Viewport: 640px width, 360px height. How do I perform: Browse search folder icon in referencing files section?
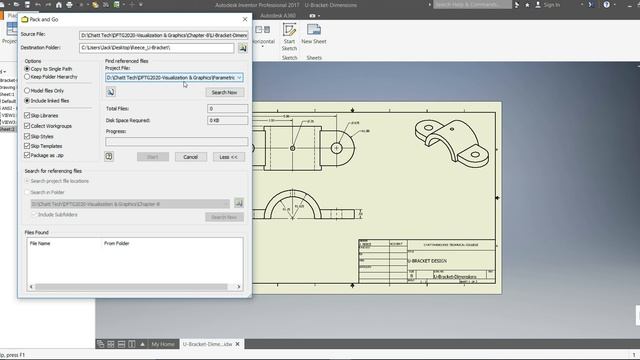point(239,203)
